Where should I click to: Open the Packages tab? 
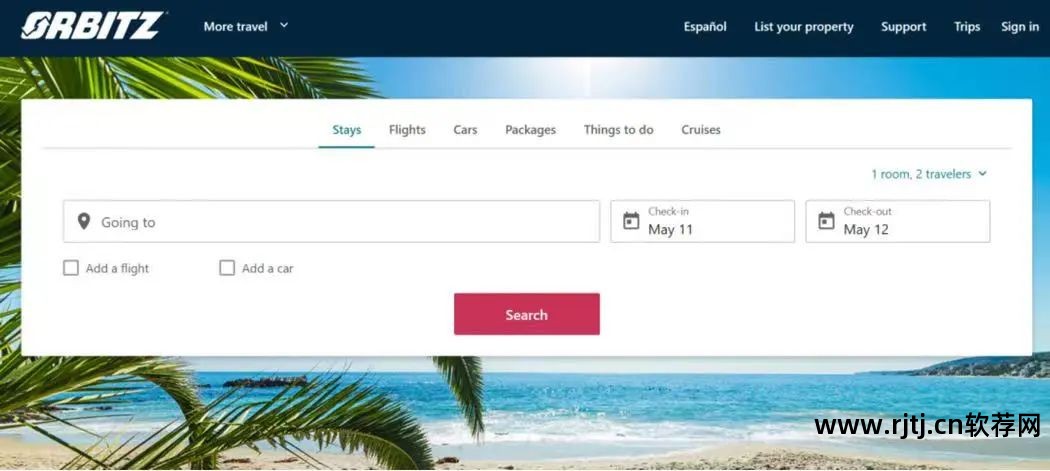click(x=530, y=130)
